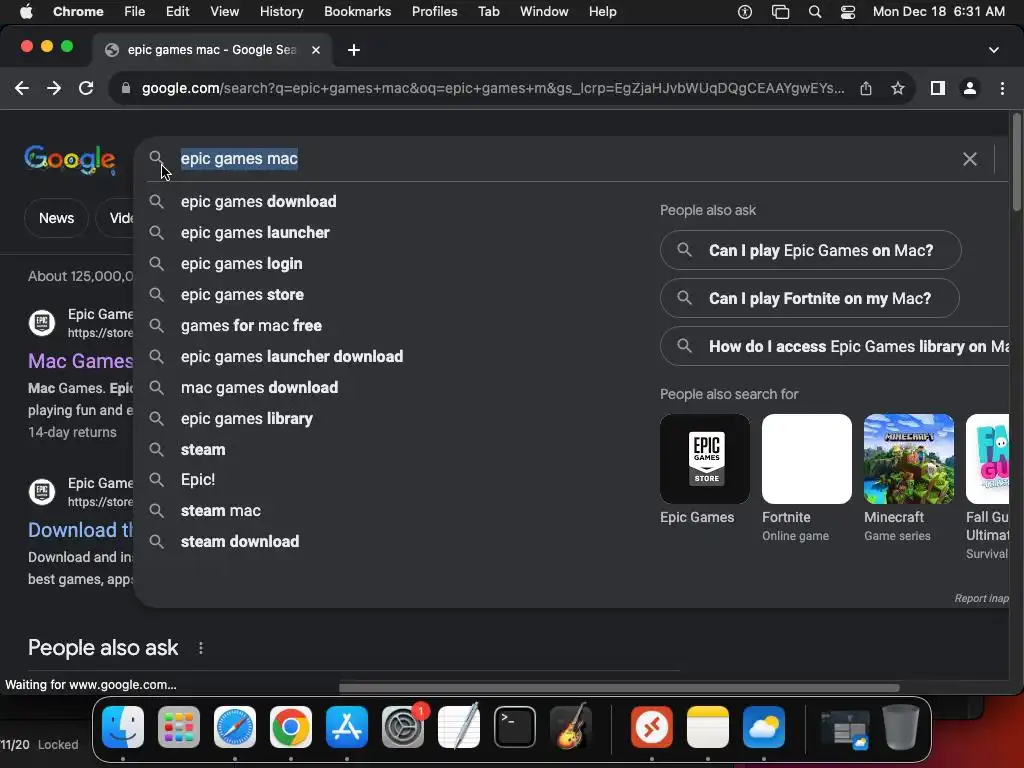Open the Download result link
1024x768 pixels.
[80, 530]
